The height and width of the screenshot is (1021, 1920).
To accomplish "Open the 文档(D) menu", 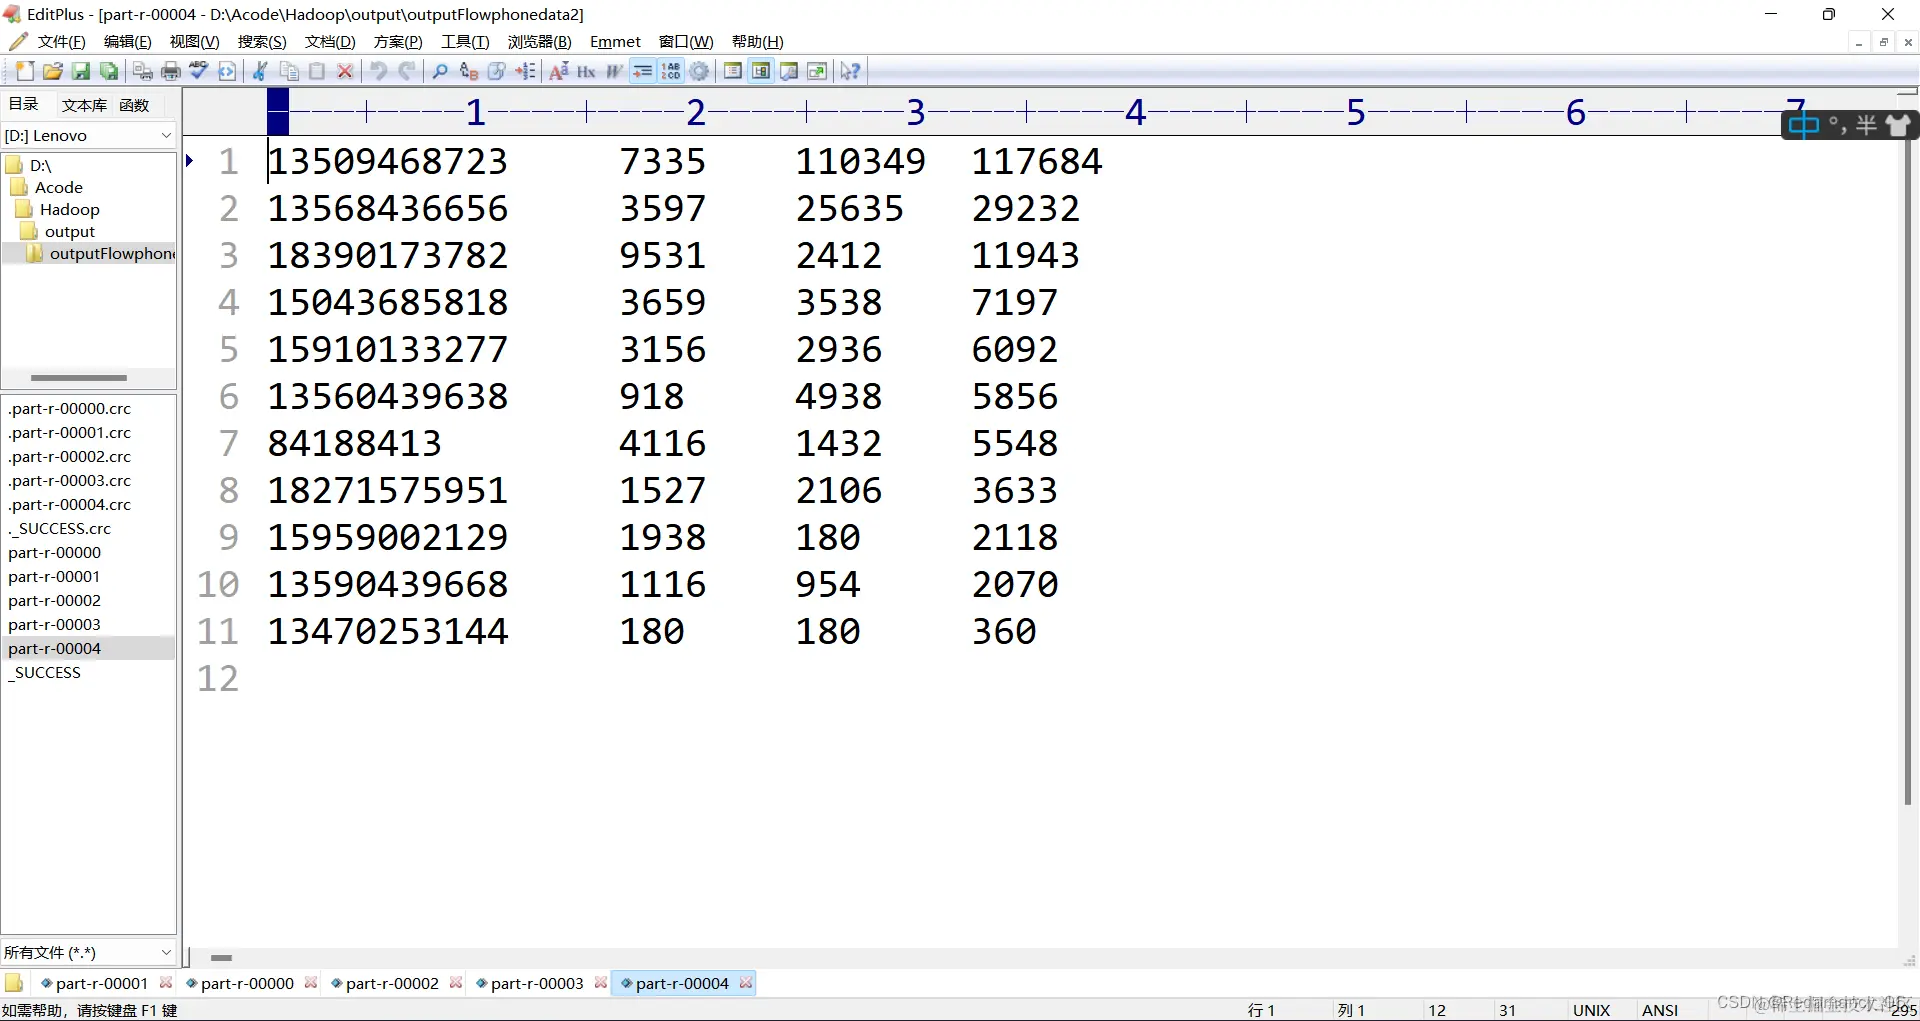I will point(330,42).
